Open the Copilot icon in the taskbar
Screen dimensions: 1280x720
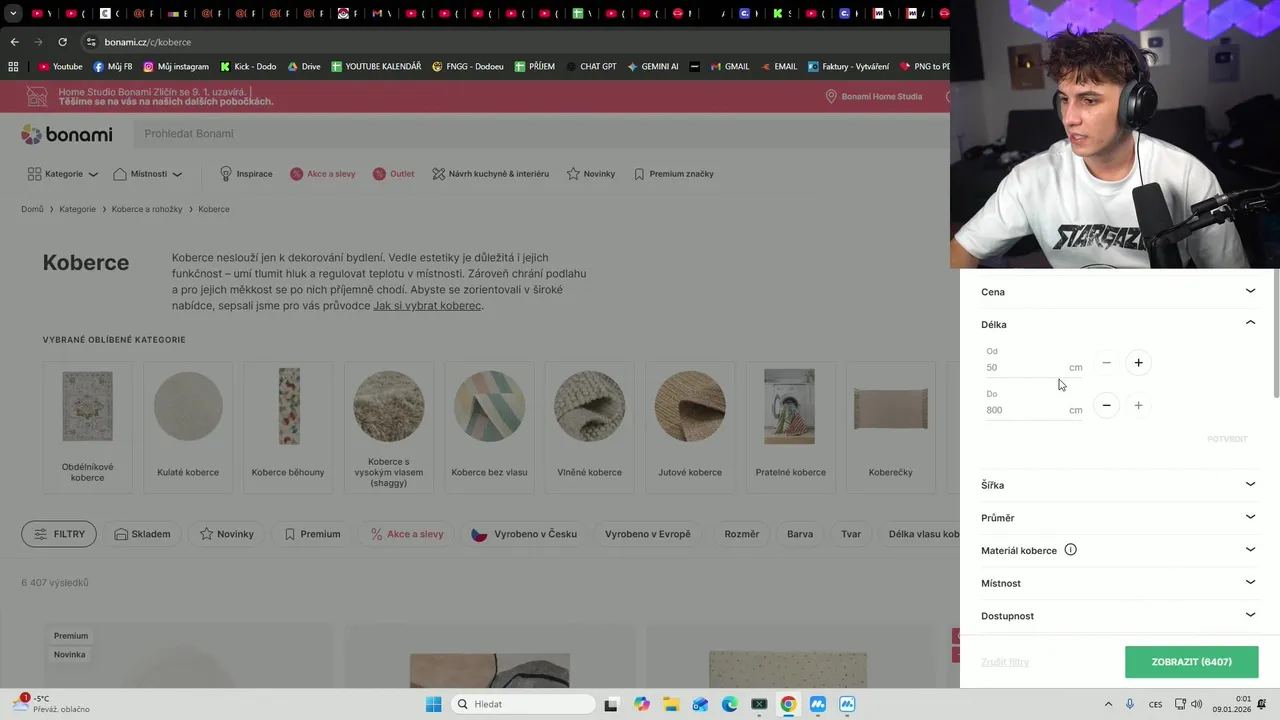pyautogui.click(x=641, y=704)
